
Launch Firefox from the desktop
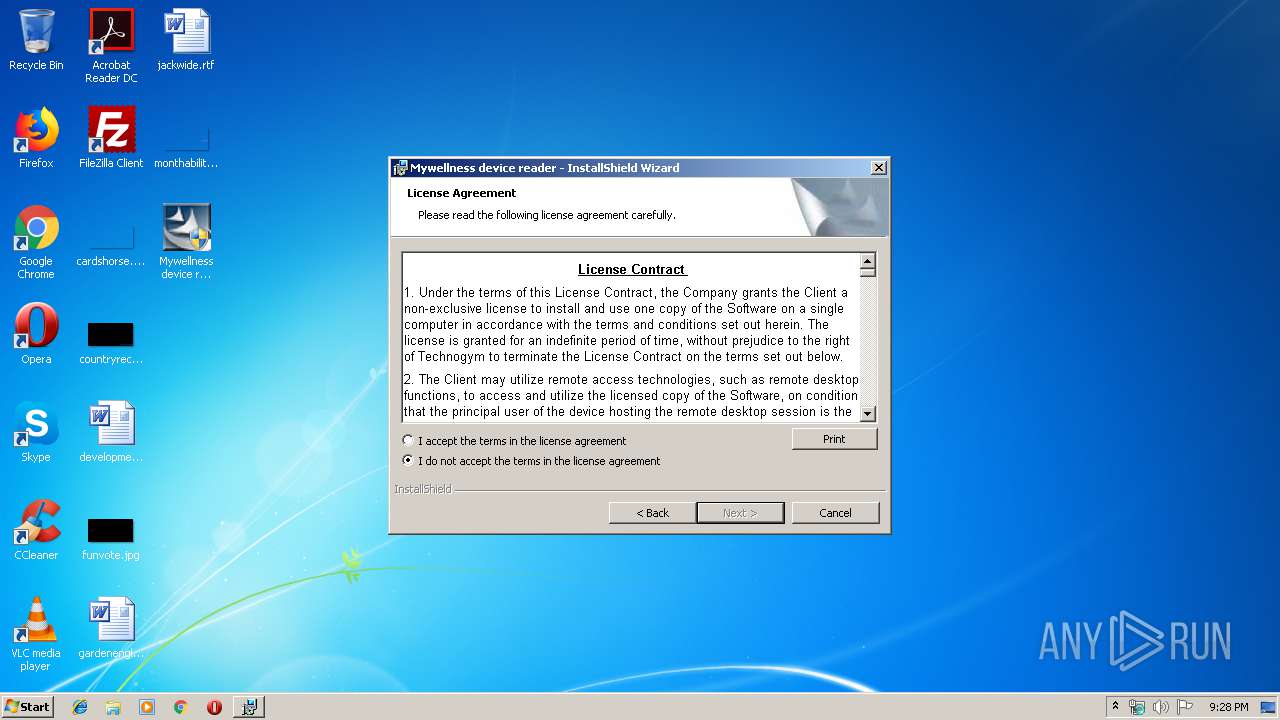(x=36, y=138)
